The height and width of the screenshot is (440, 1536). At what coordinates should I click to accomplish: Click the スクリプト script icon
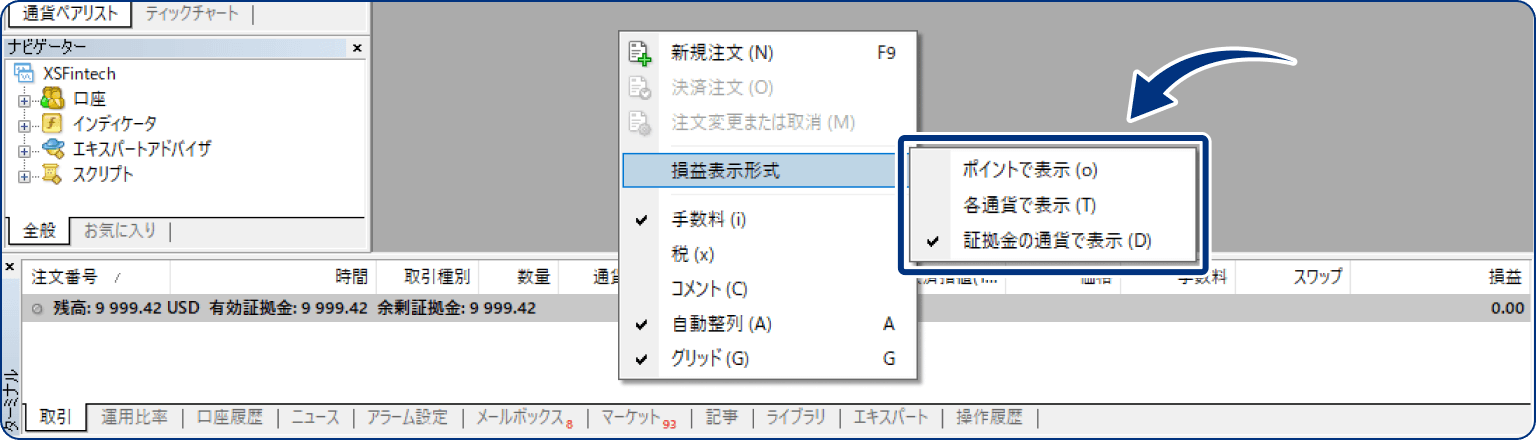(52, 174)
